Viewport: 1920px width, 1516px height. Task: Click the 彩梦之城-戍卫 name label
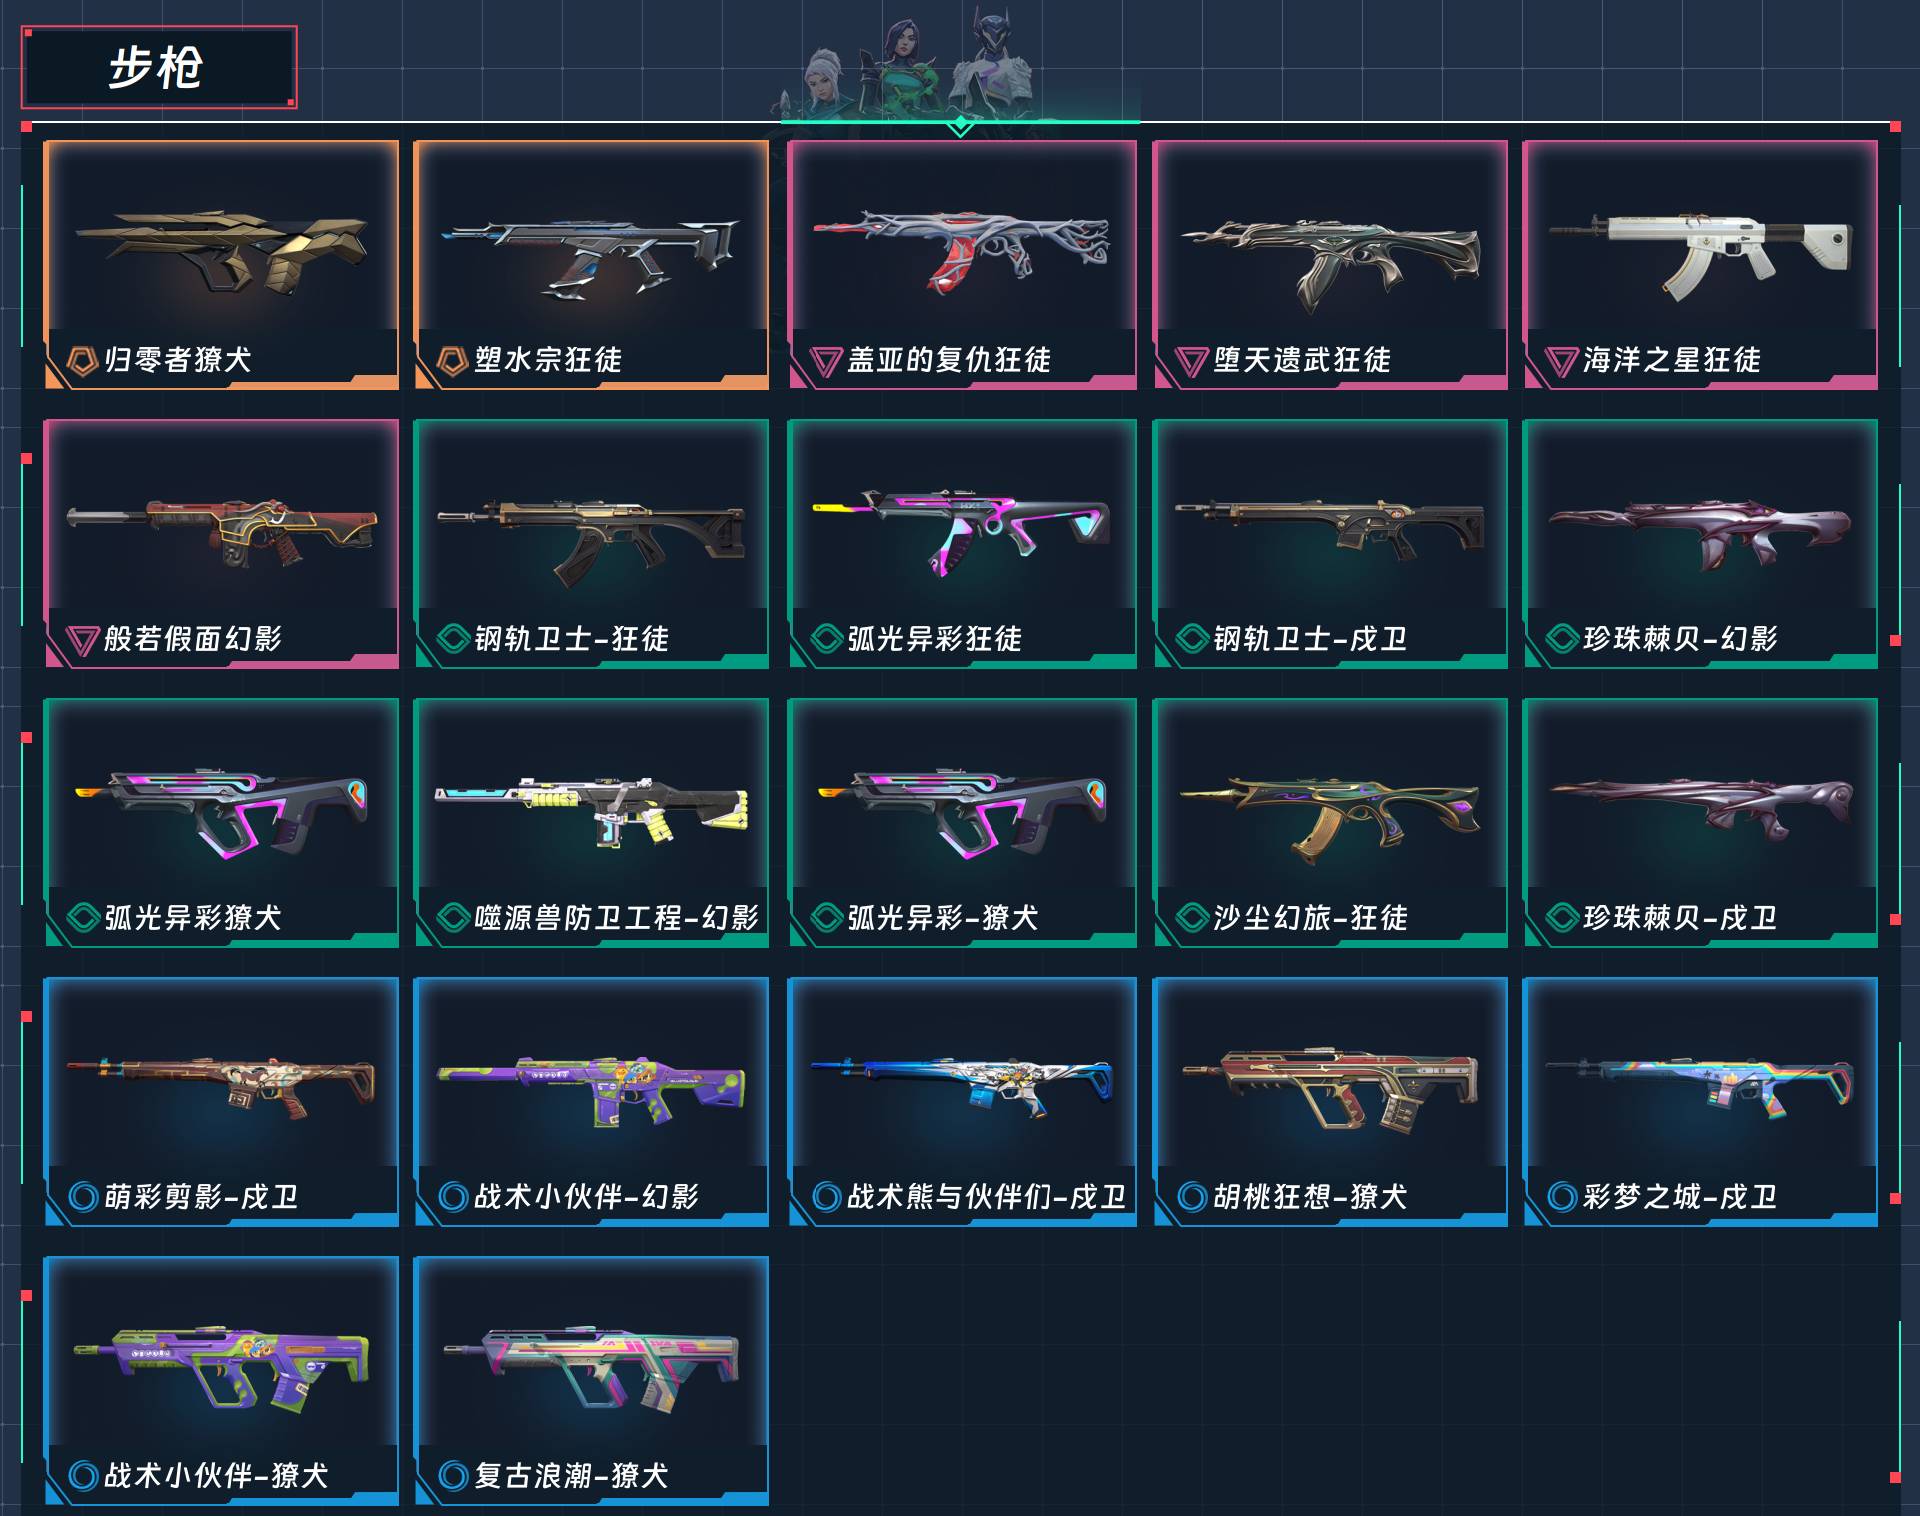coord(1680,1197)
